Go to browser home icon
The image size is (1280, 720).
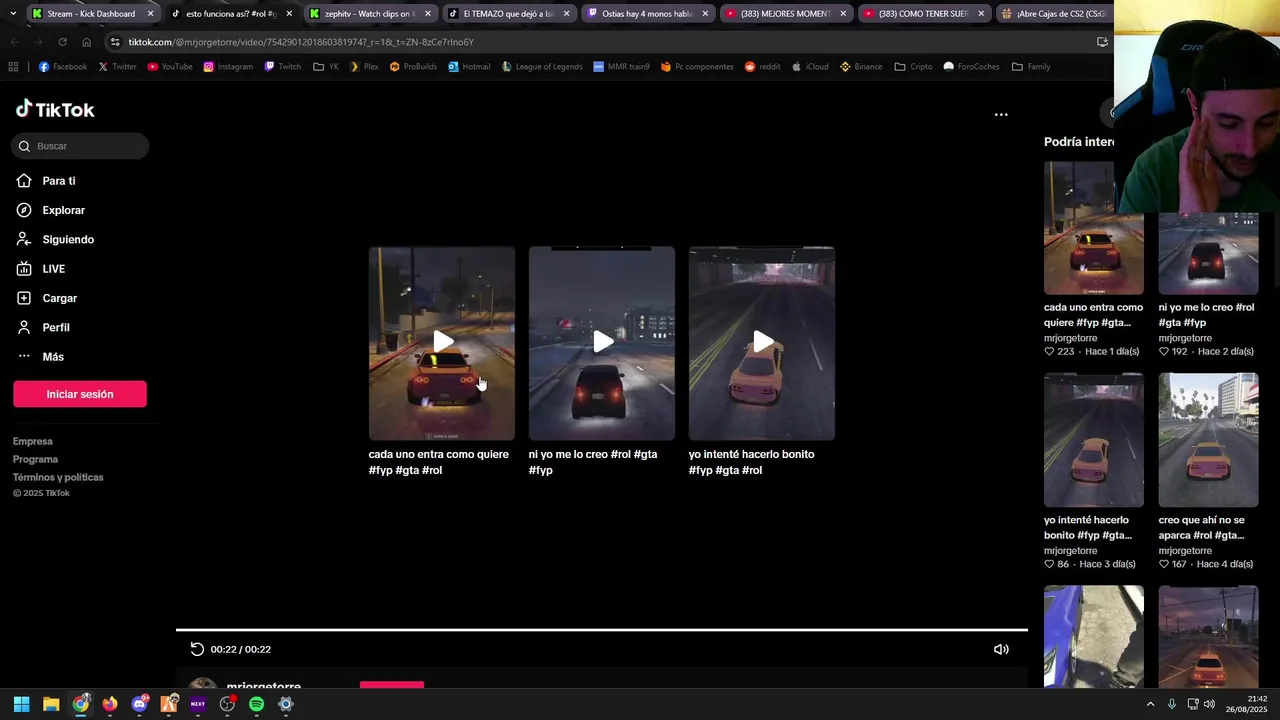pos(86,42)
